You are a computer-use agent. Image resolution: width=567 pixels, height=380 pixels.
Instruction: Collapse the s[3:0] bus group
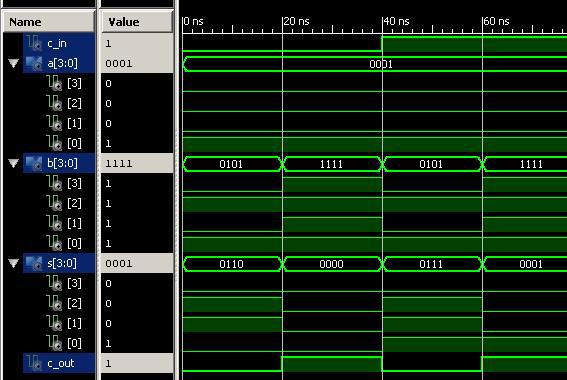(x=13, y=263)
